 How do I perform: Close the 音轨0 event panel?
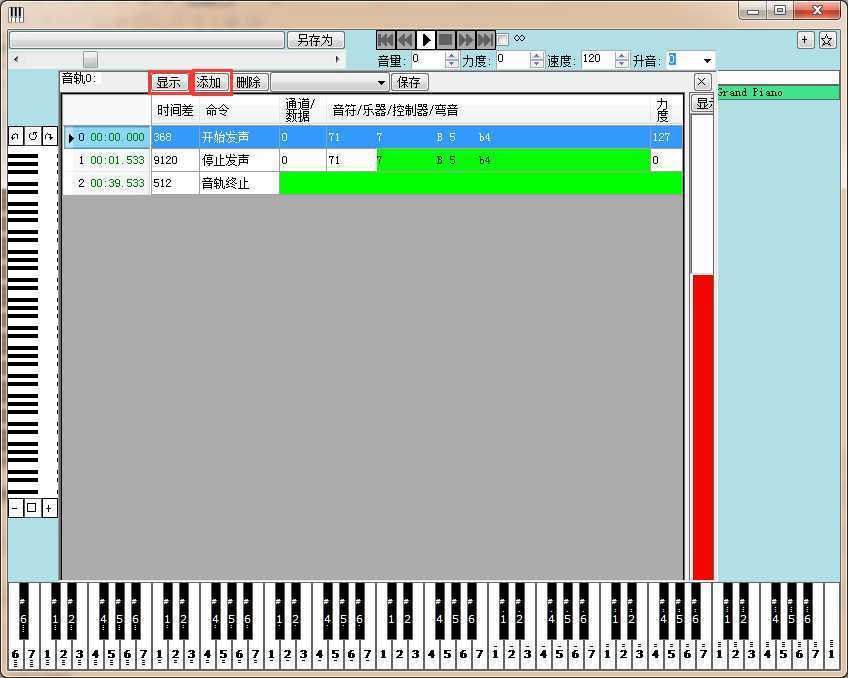(701, 82)
